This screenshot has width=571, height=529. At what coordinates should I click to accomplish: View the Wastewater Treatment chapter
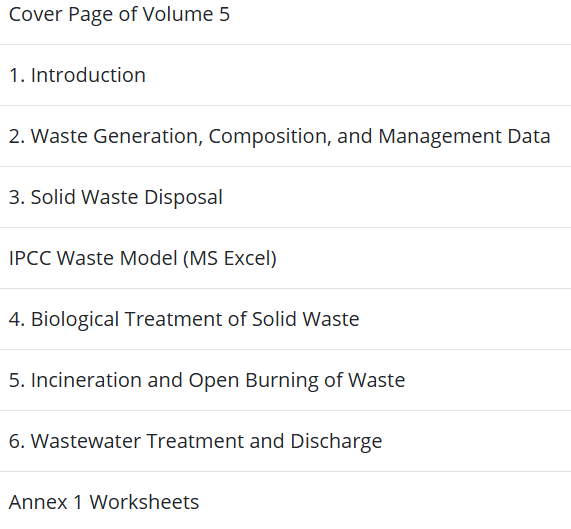(x=196, y=441)
